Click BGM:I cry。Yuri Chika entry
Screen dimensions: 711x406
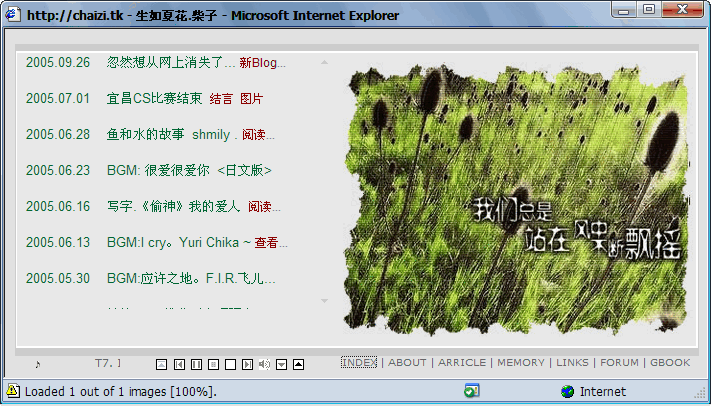click(x=179, y=243)
